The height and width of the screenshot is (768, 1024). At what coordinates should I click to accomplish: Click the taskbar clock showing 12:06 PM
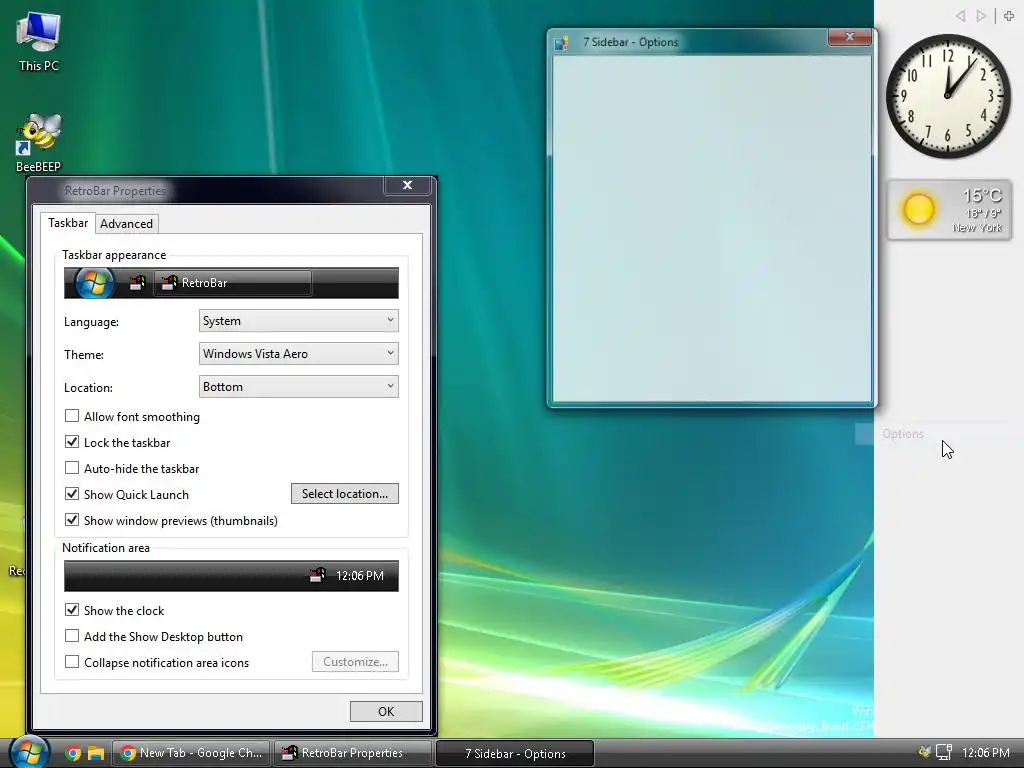coord(986,753)
